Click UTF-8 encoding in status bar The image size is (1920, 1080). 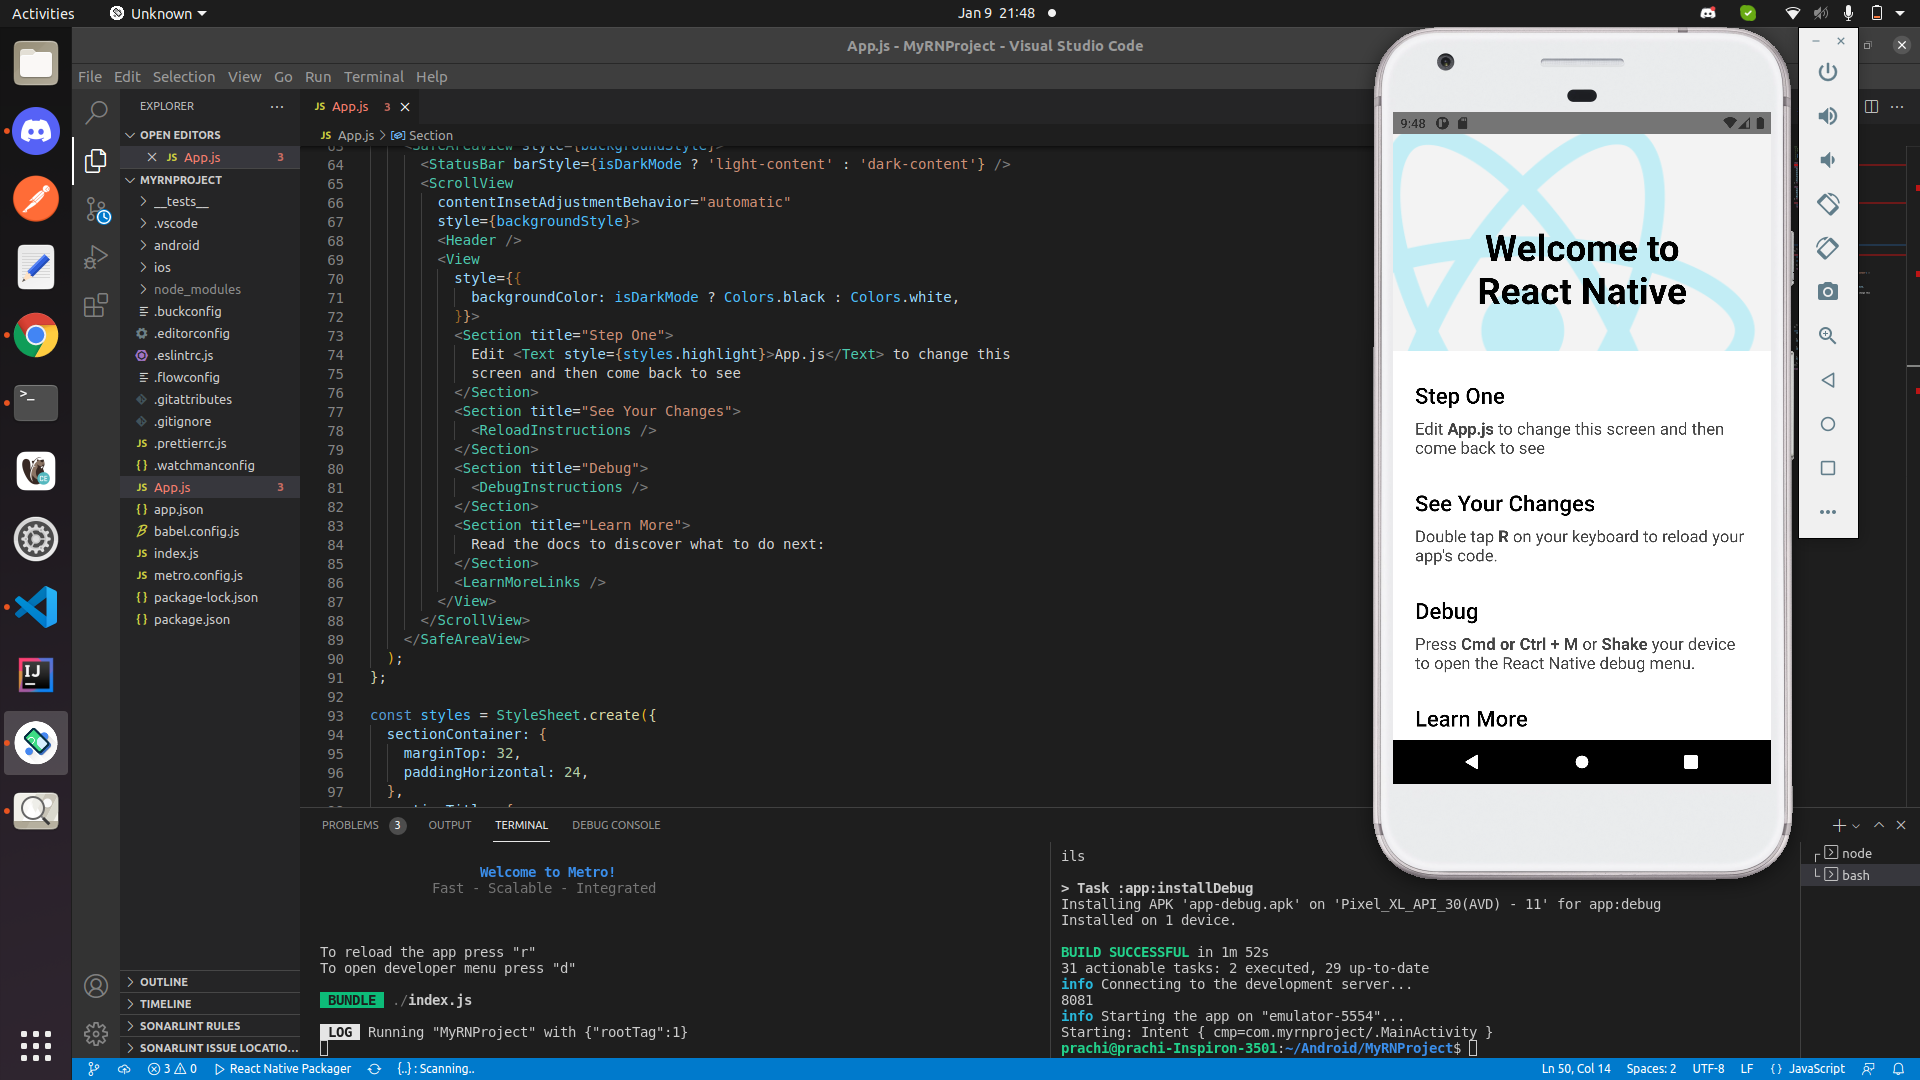1708,1069
